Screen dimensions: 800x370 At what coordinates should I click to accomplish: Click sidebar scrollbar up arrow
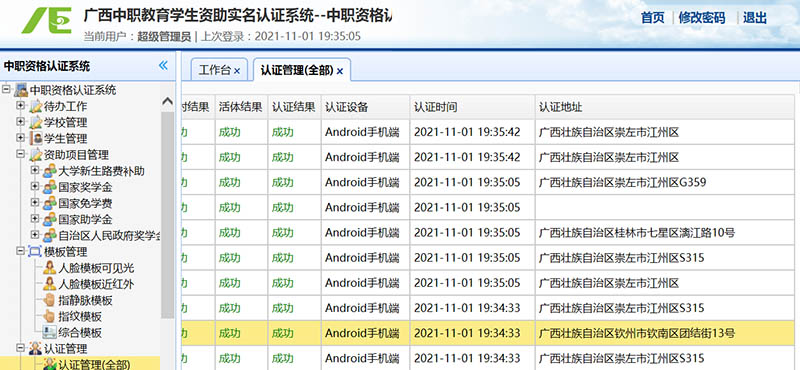point(167,102)
